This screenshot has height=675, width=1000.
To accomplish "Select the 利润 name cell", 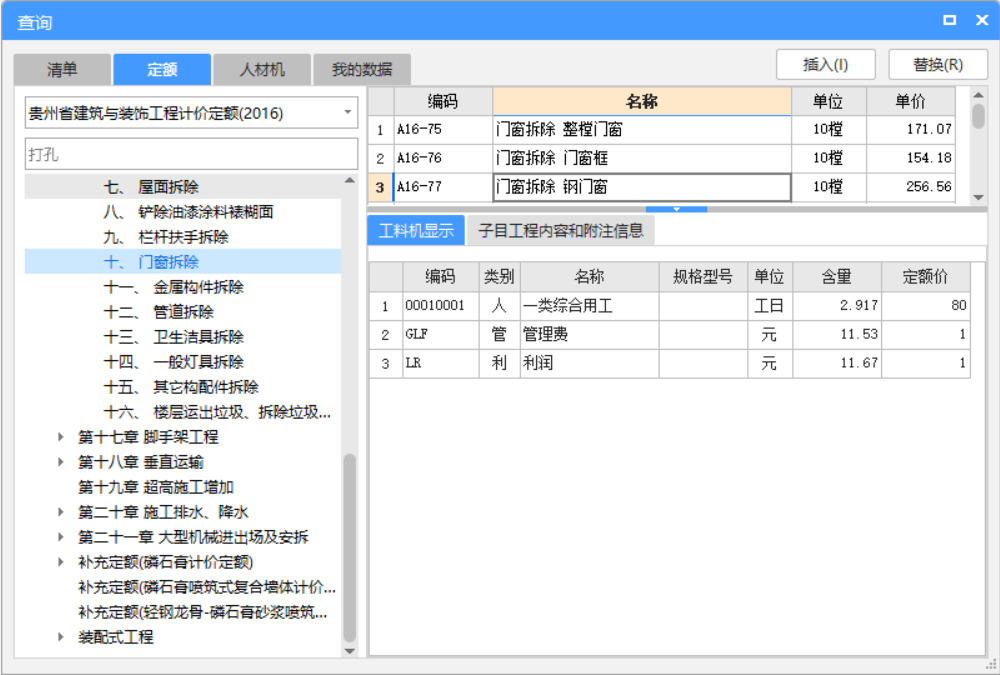I will click(590, 363).
